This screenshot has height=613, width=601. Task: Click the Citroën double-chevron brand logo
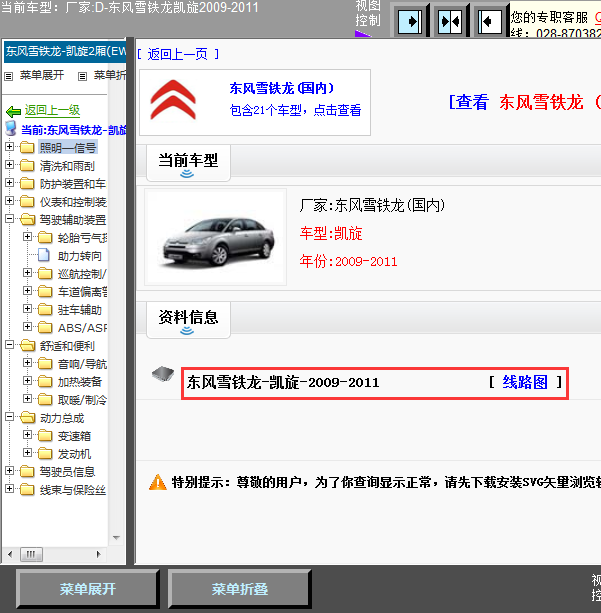click(174, 100)
